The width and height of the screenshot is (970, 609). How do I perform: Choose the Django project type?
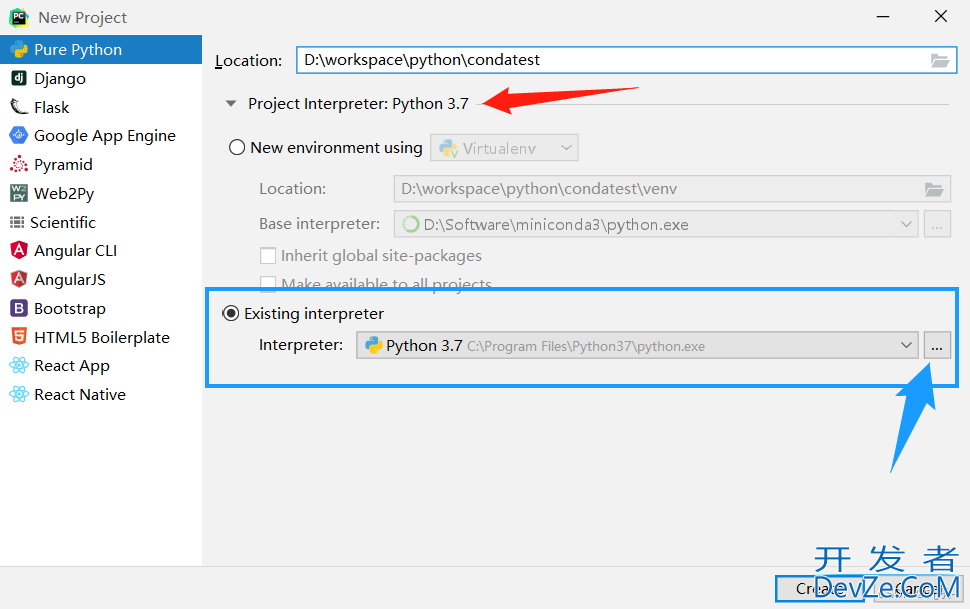[x=101, y=79]
